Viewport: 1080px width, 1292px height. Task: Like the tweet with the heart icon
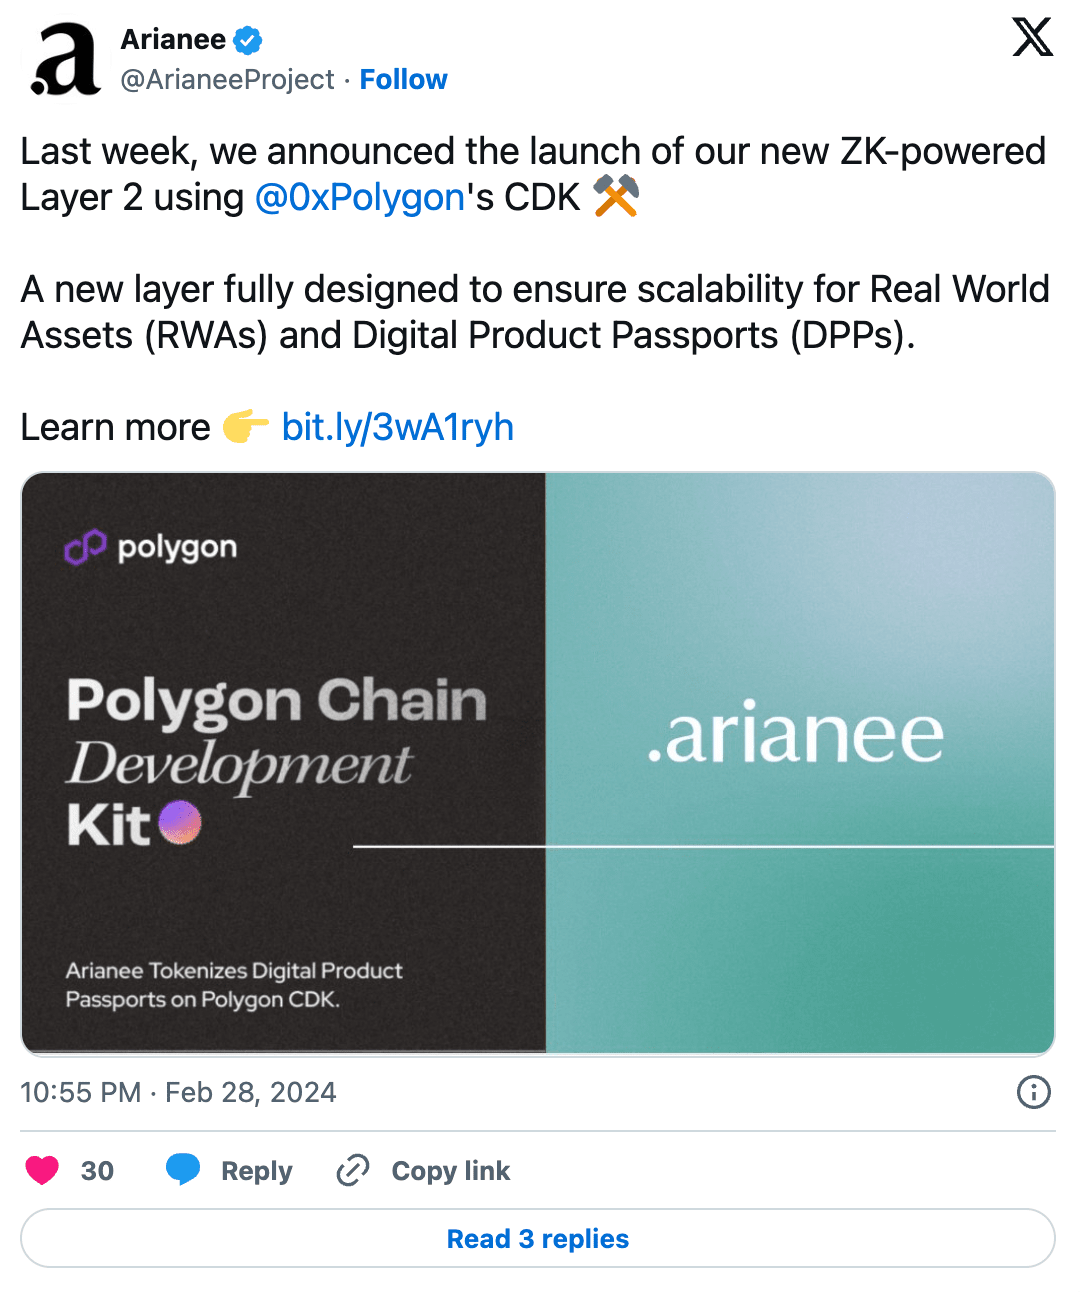click(42, 1170)
